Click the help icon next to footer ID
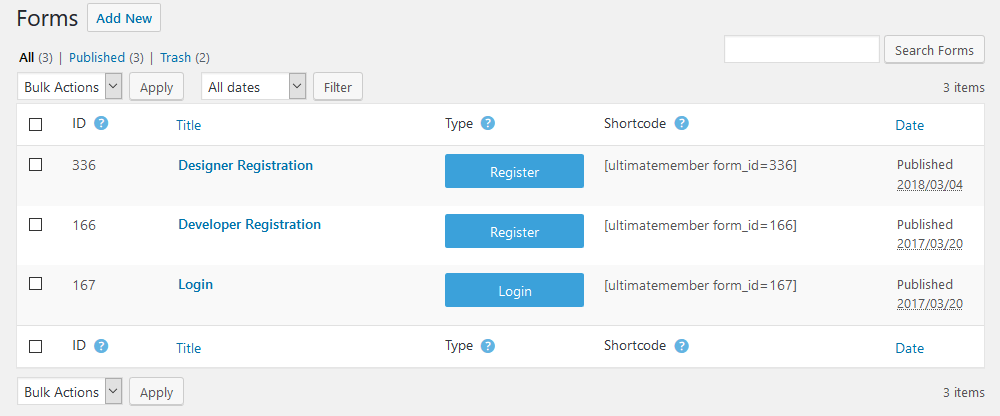The image size is (1000, 416). [101, 346]
